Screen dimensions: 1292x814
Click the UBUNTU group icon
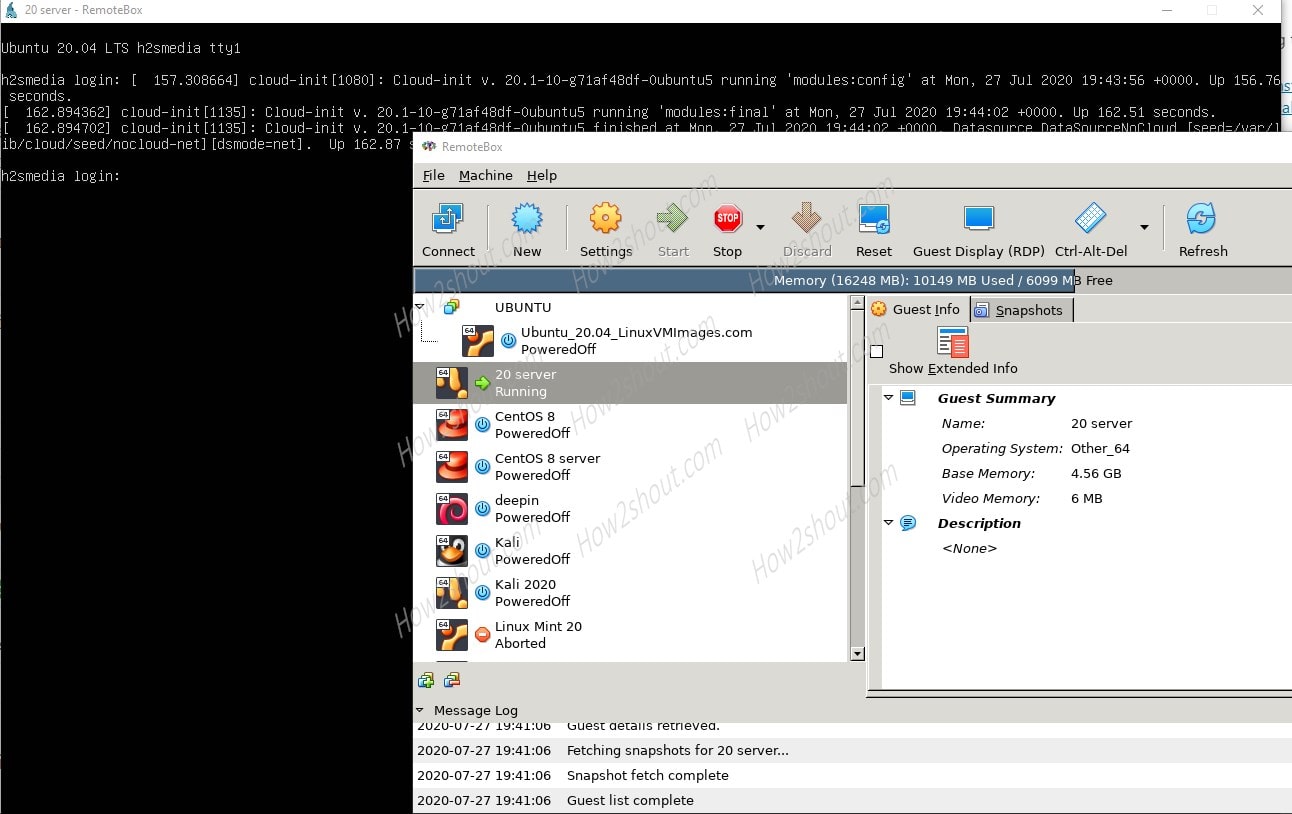[452, 307]
